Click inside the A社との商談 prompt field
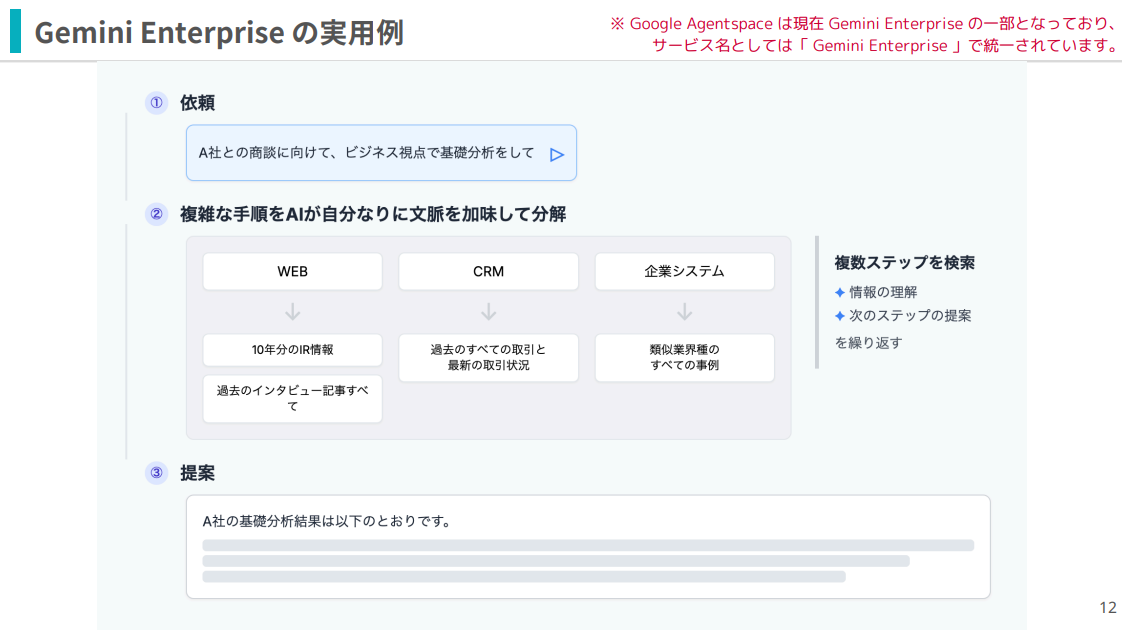The height and width of the screenshot is (630, 1122). coord(360,154)
